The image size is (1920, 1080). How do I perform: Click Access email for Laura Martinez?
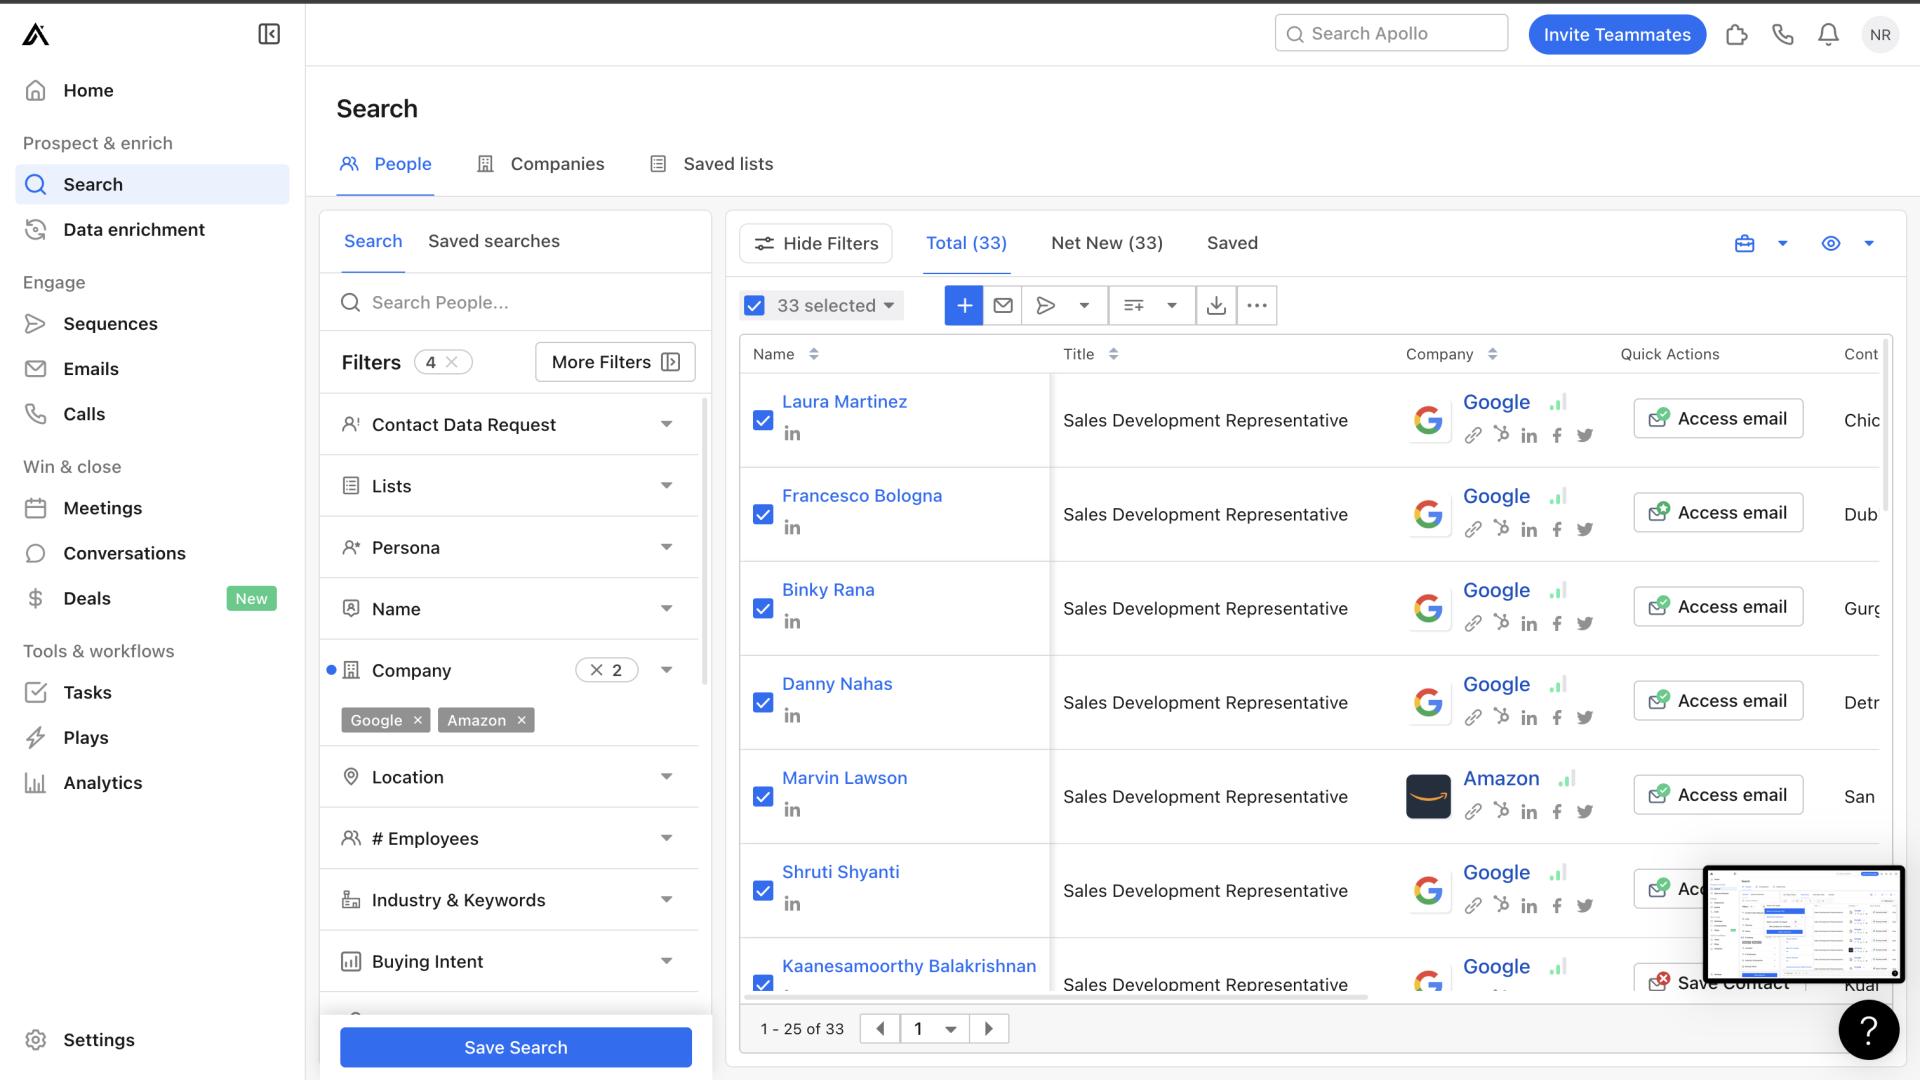click(x=1718, y=418)
